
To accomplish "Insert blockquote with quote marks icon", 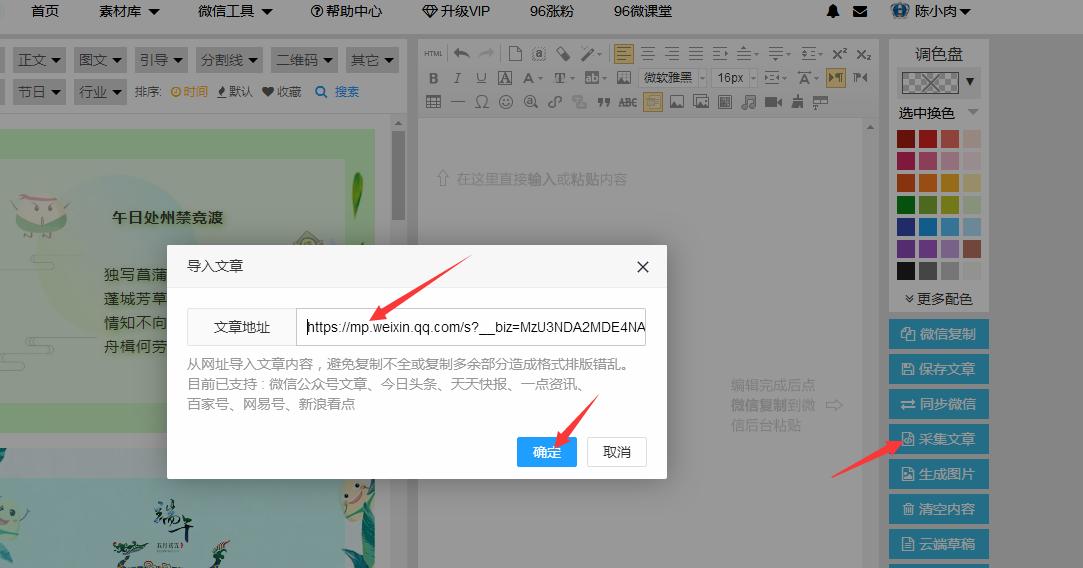I will (604, 102).
